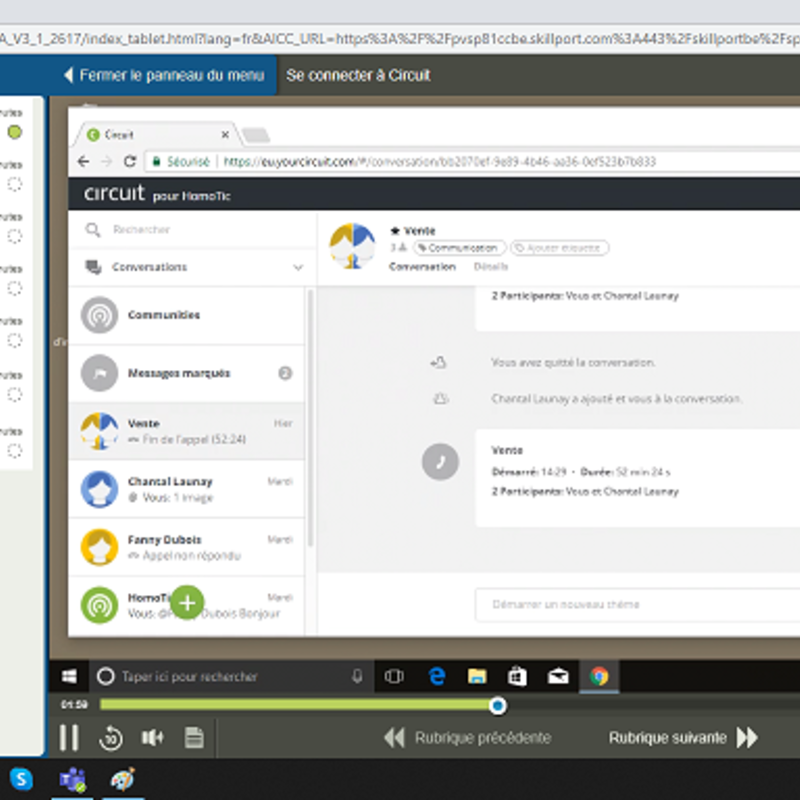The height and width of the screenshot is (800, 800).
Task: Click the volume speaker icon
Action: click(x=153, y=738)
